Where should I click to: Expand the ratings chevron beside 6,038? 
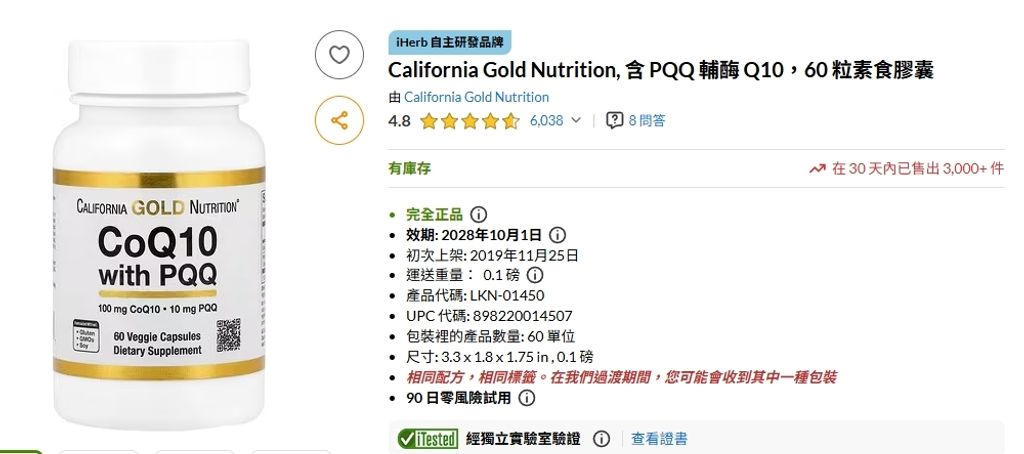(576, 121)
